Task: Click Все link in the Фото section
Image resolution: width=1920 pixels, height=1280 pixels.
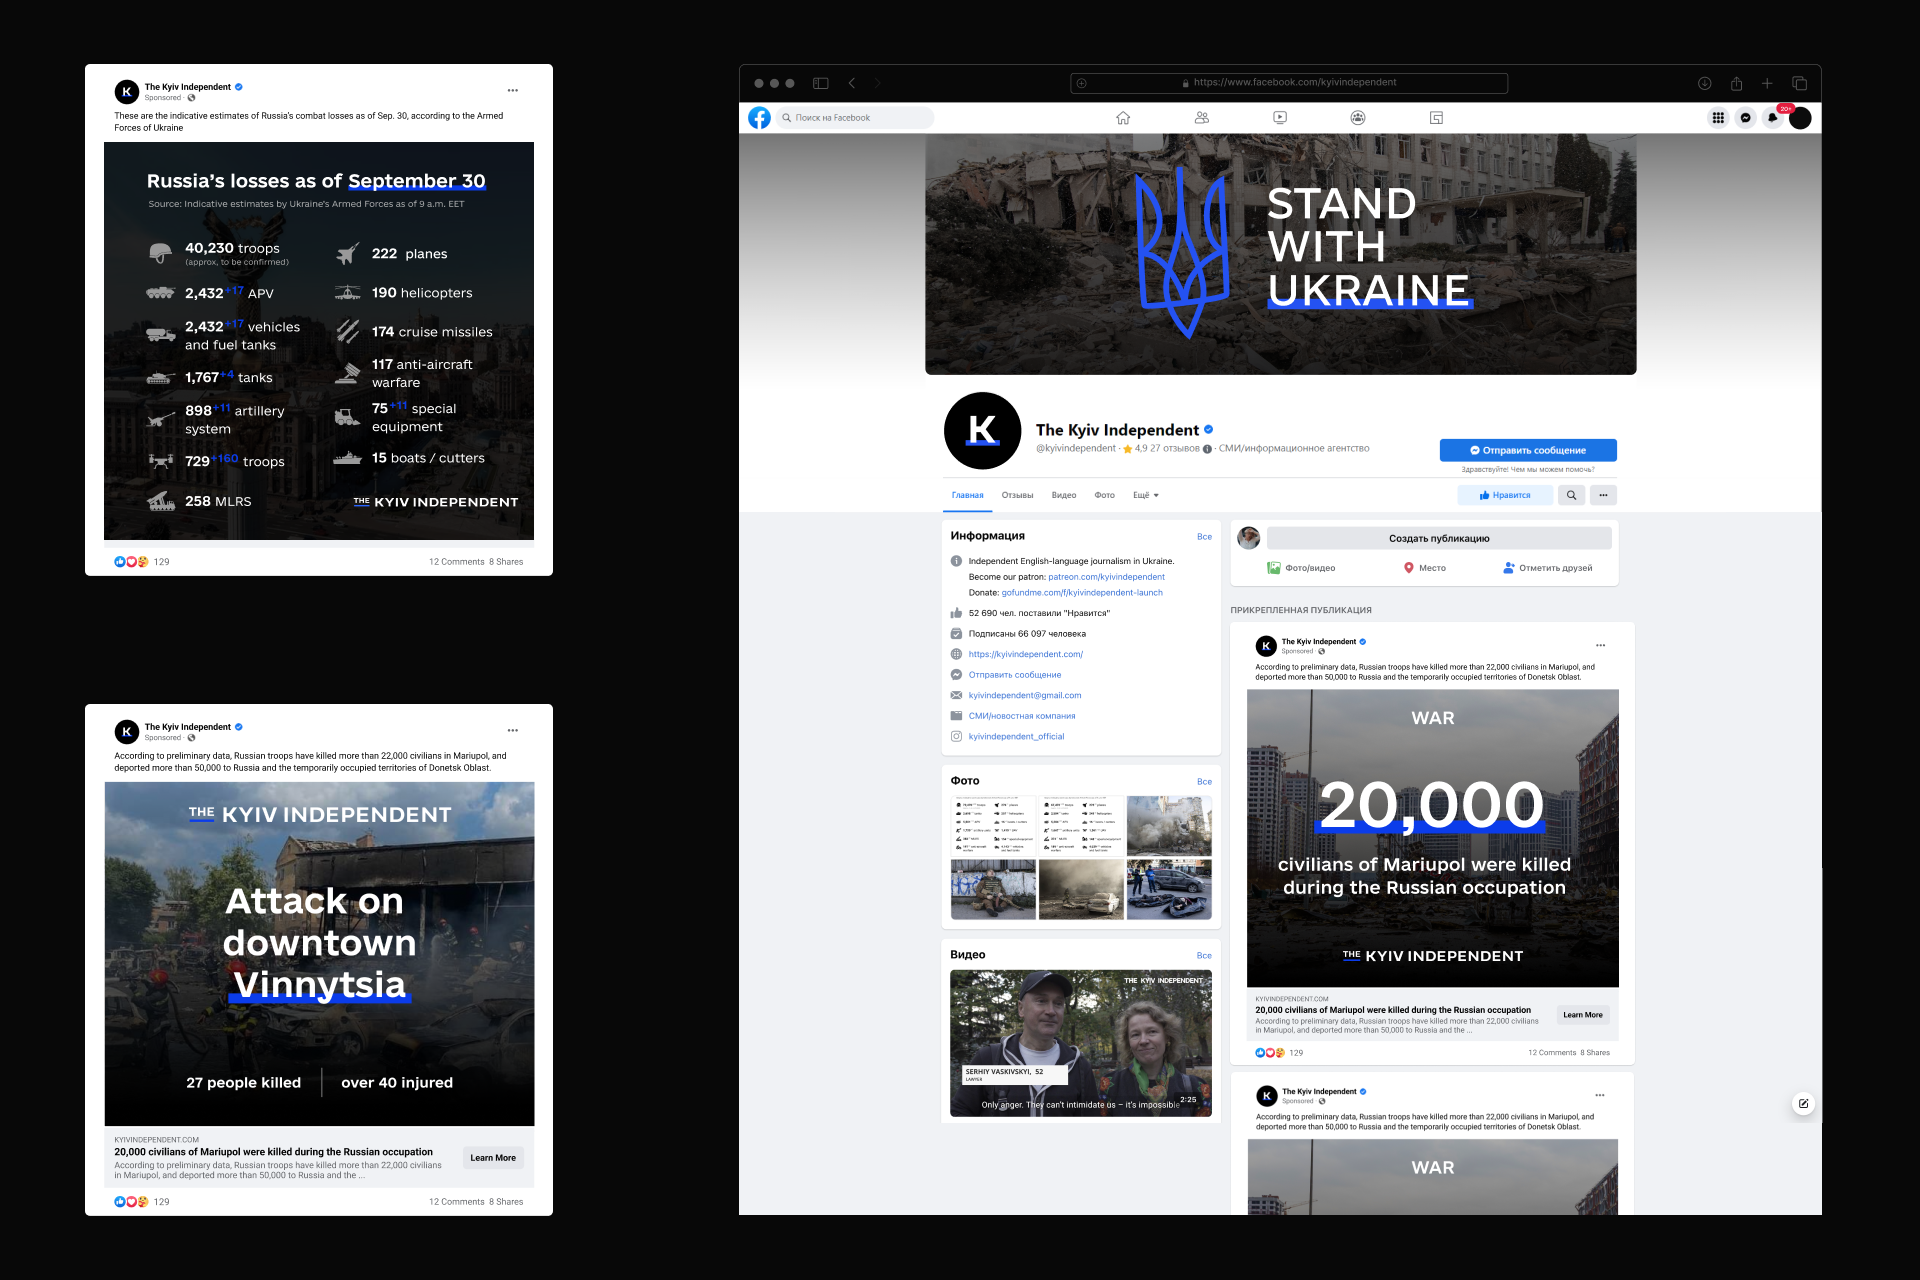Action: 1204,782
